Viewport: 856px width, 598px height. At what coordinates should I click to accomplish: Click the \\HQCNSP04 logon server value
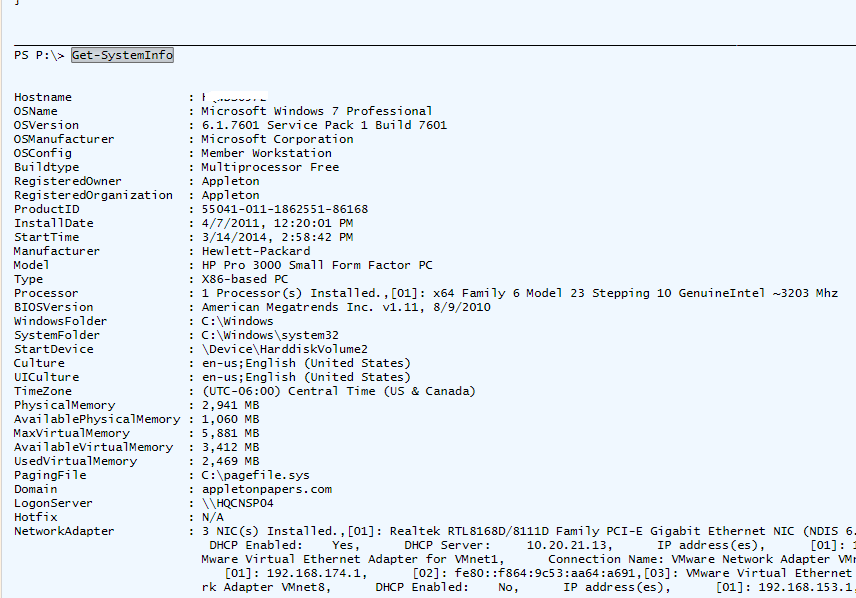click(237, 503)
